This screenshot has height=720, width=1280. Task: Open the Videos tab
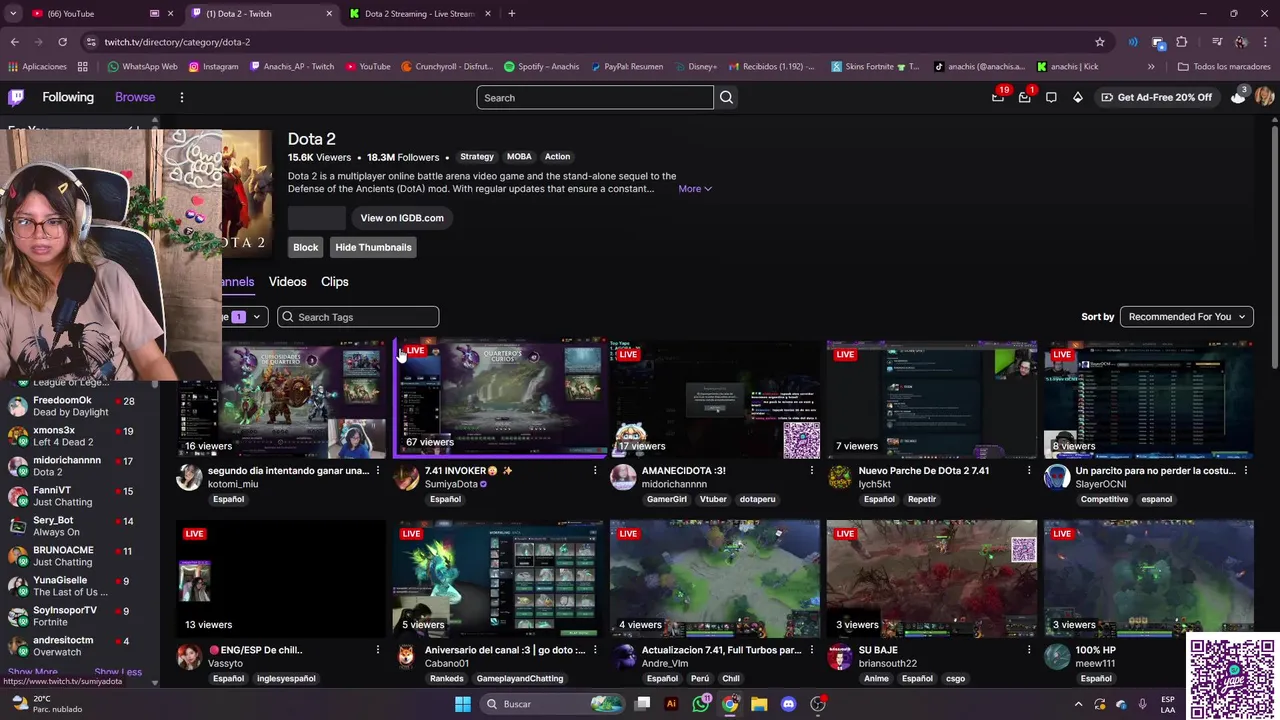pos(287,282)
